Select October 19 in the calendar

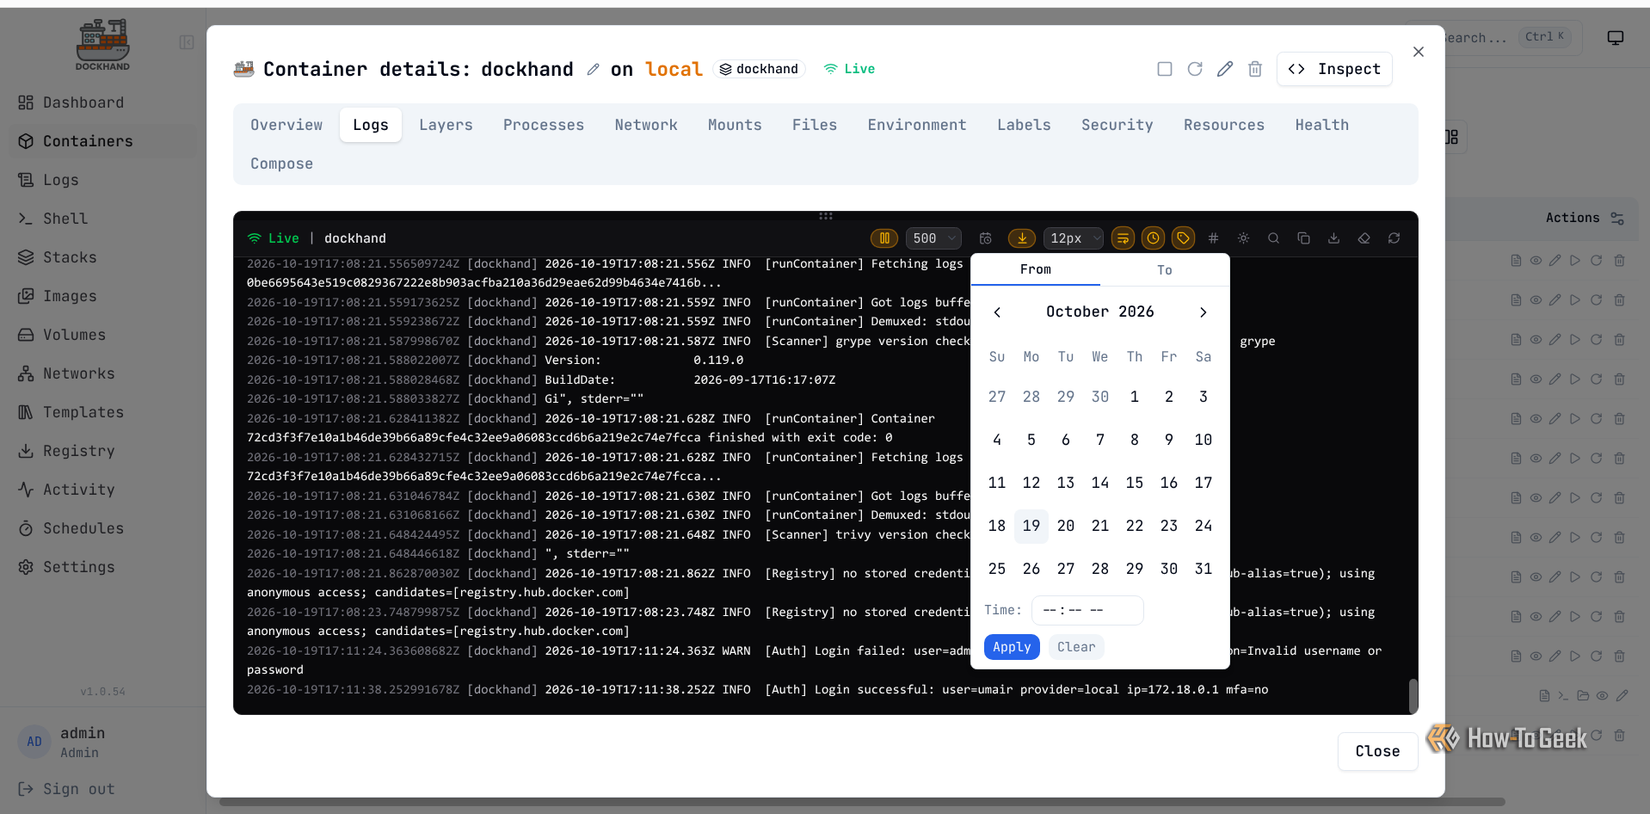(x=1031, y=526)
